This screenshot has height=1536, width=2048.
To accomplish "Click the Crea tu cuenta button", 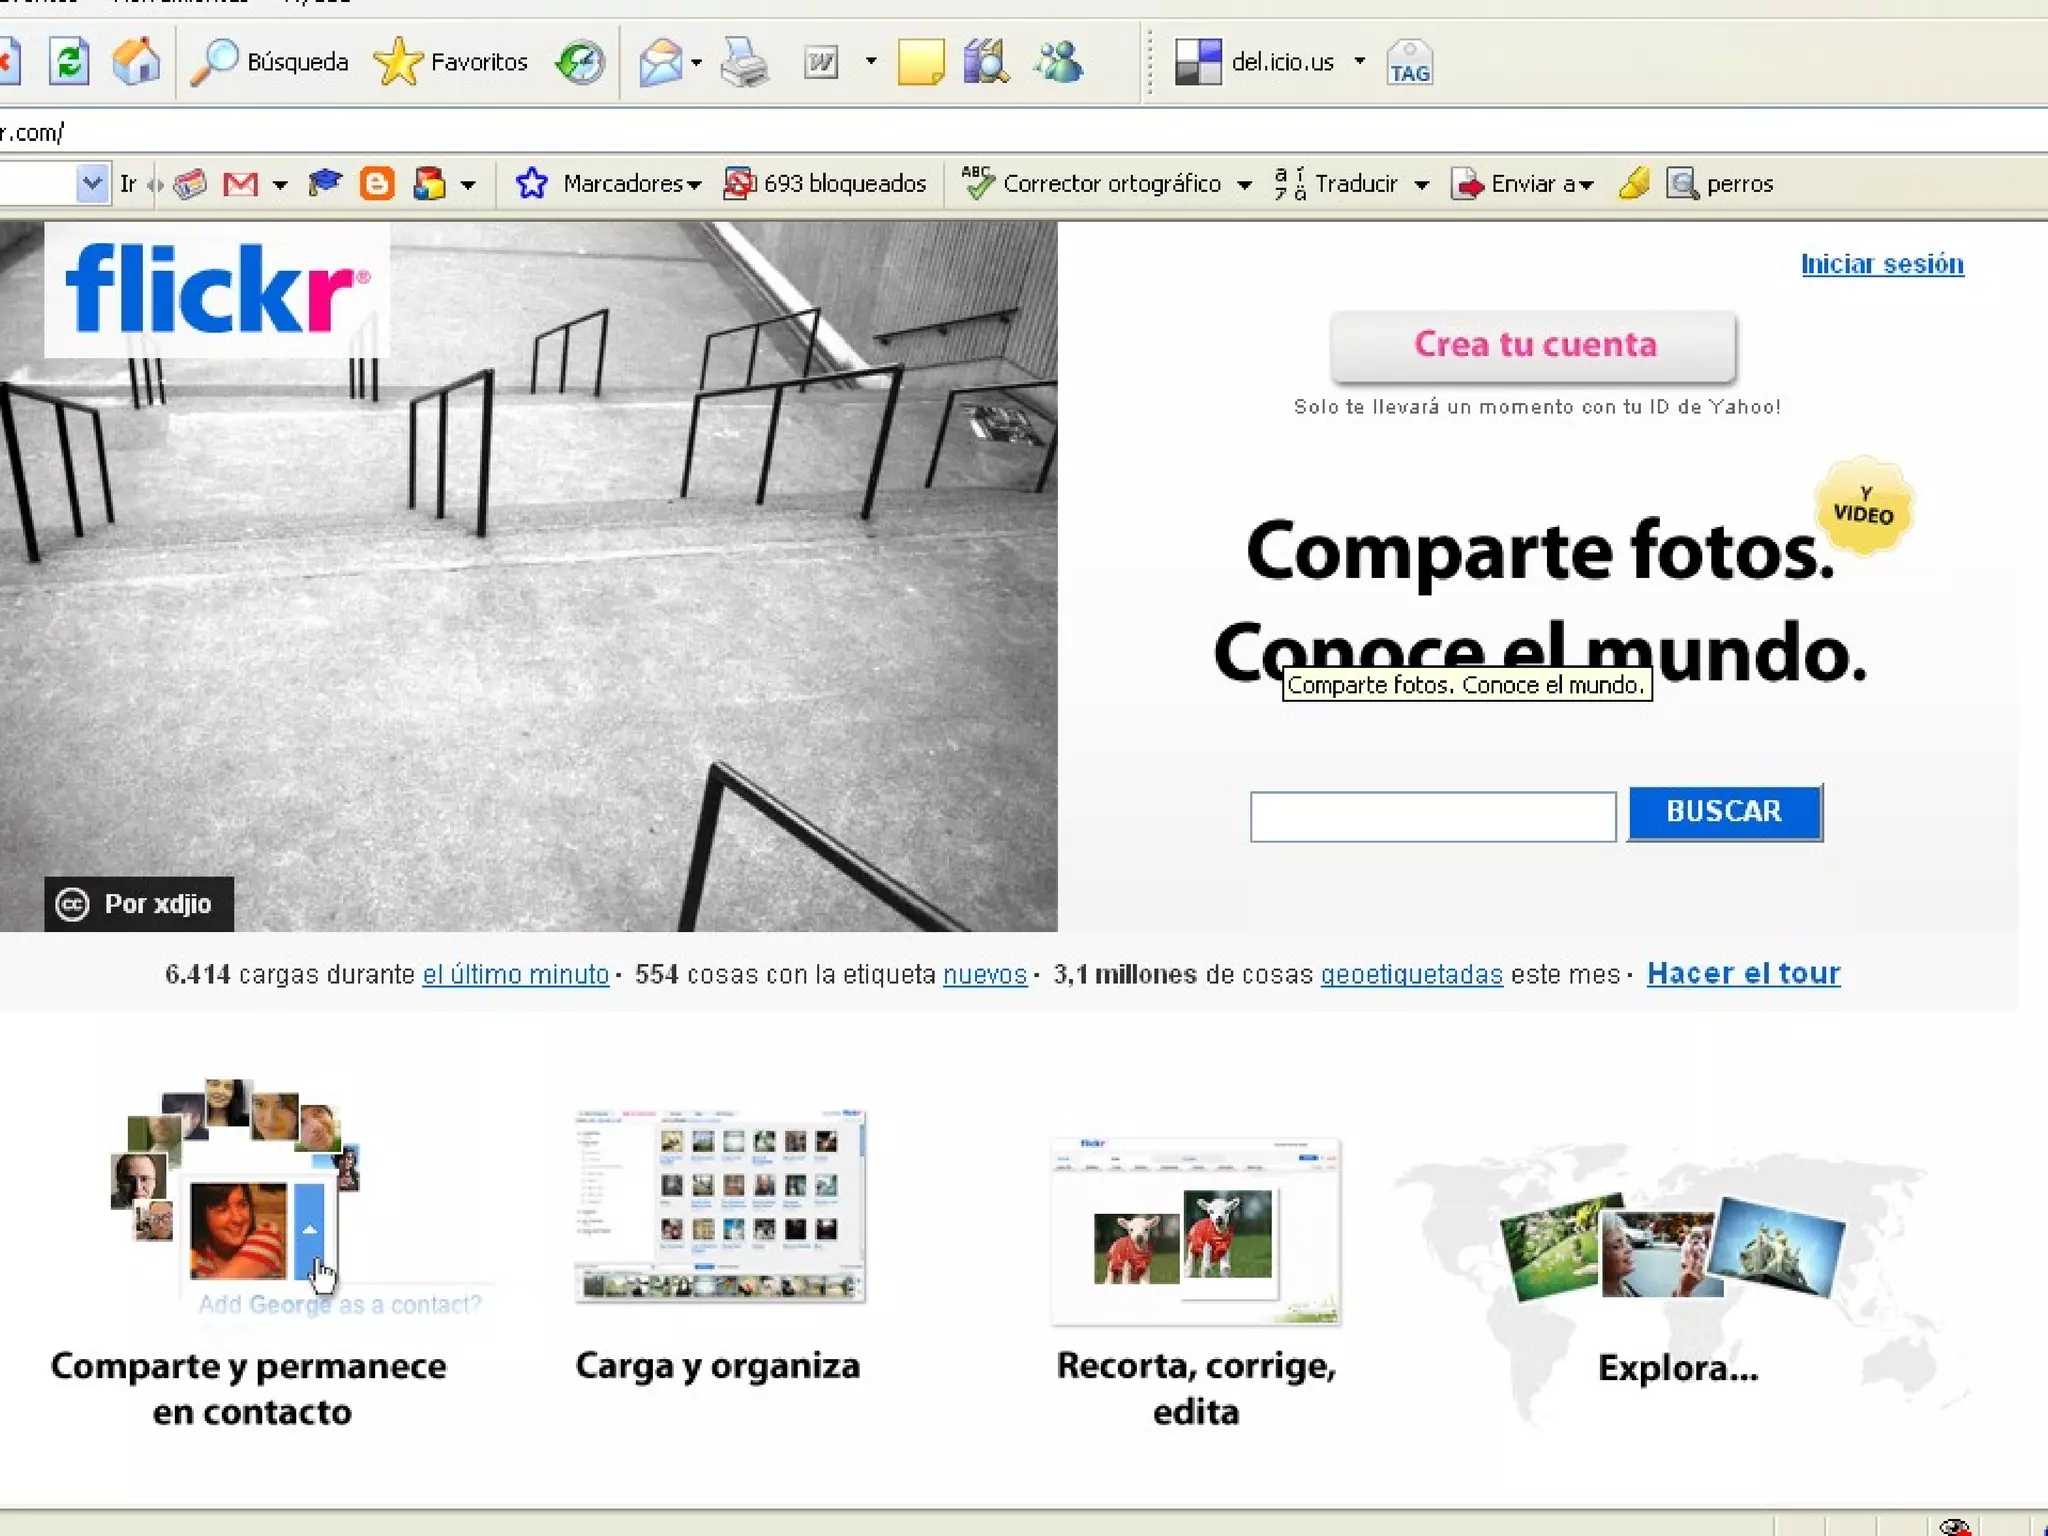I will [x=1533, y=345].
